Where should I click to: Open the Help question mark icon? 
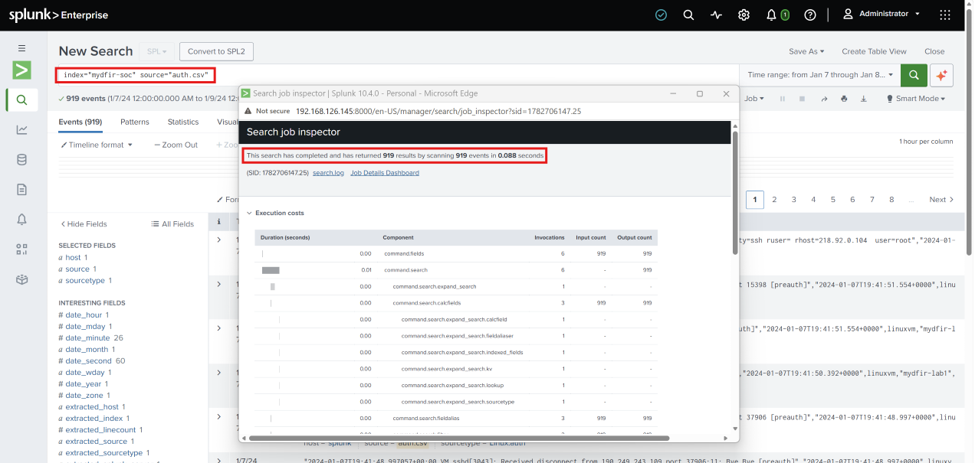810,15
